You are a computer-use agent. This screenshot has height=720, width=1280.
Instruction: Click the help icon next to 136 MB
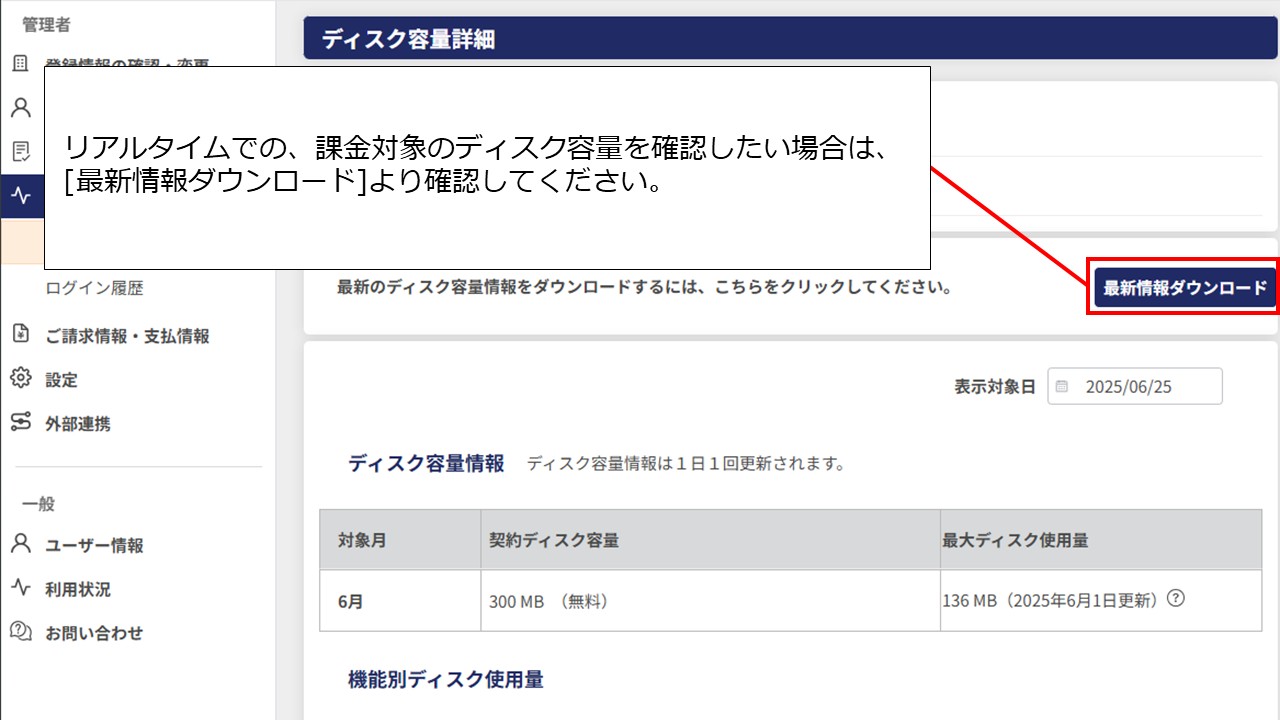[x=1176, y=599]
